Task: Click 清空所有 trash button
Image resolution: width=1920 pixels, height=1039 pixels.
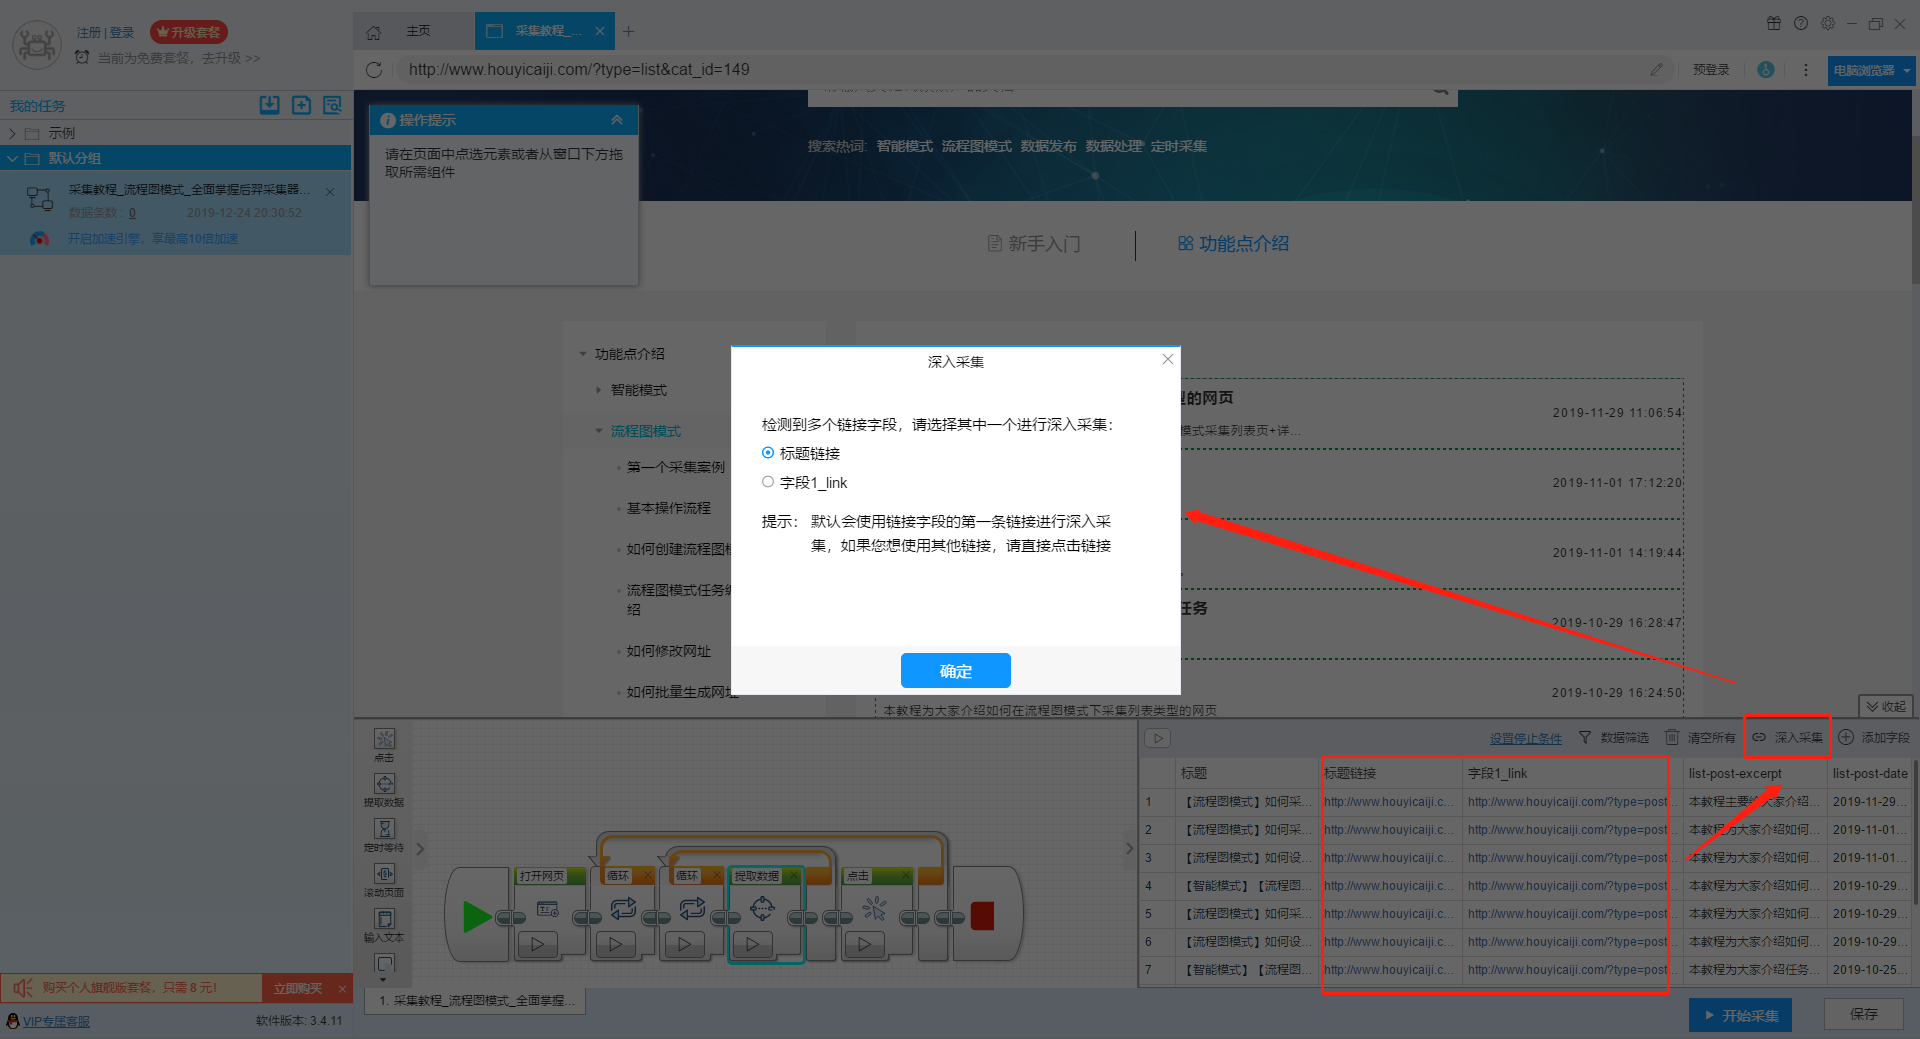Action: (1700, 738)
